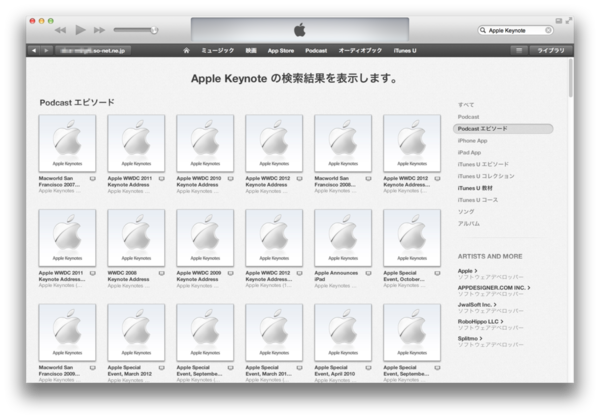
Task: Open the APPDESIGNER.COM INC. link
Action: coord(494,288)
